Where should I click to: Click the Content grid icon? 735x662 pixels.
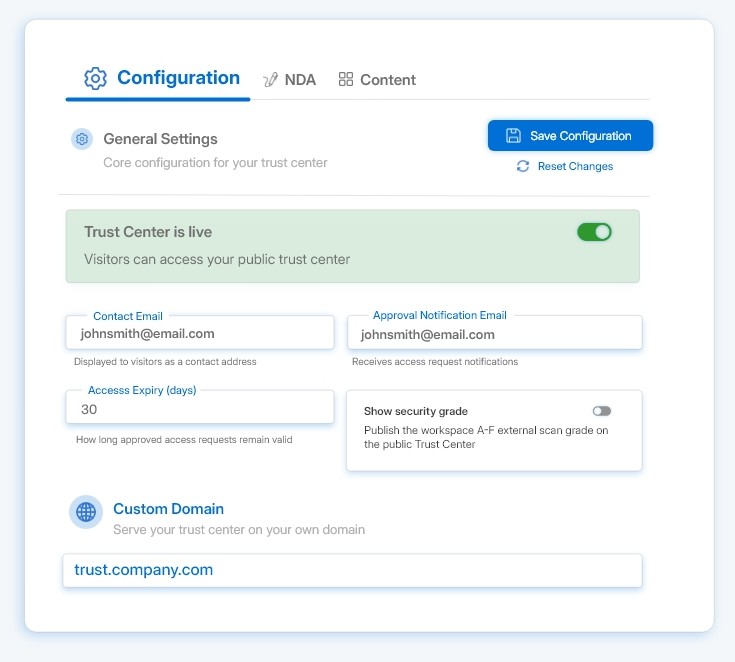pyautogui.click(x=346, y=79)
